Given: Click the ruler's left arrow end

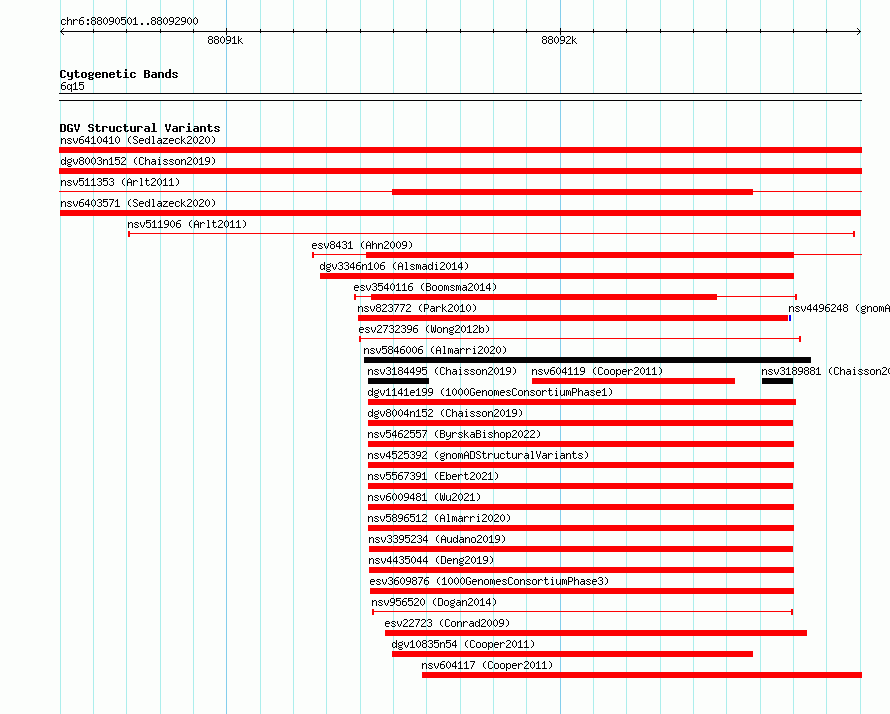Looking at the screenshot, I should click(62, 32).
